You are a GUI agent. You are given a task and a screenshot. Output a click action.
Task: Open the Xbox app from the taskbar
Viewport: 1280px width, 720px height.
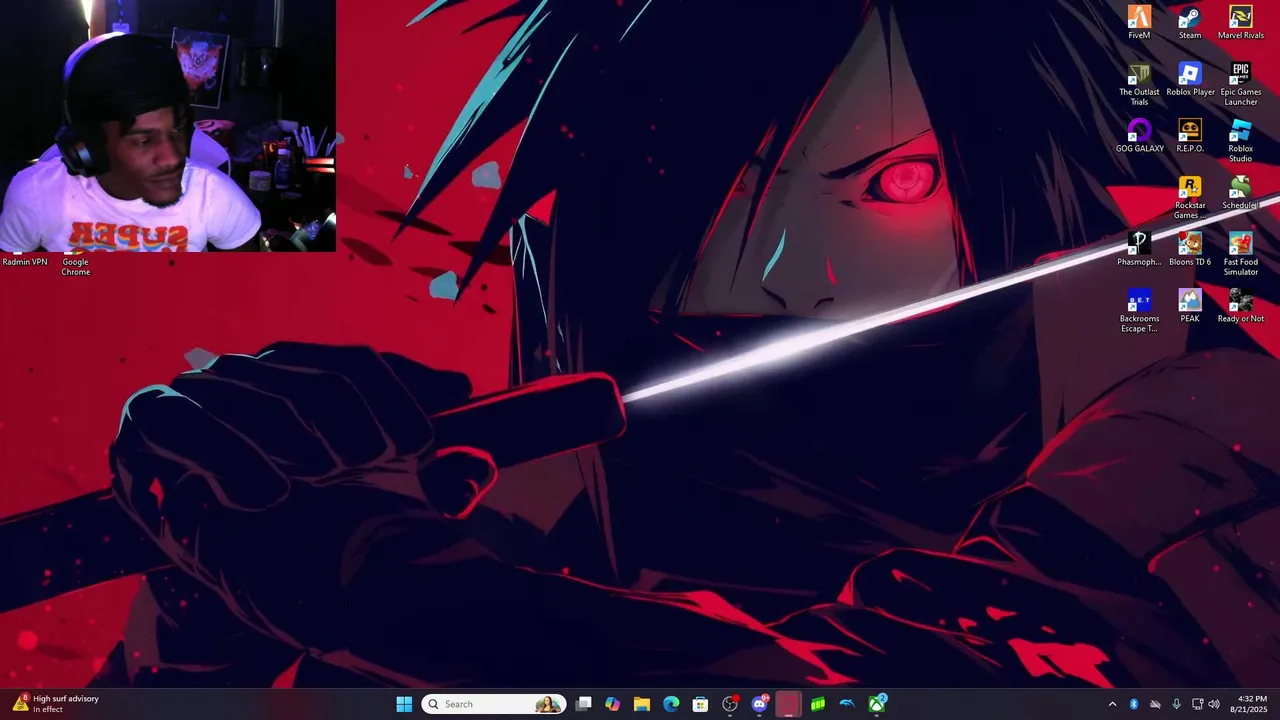tap(877, 704)
